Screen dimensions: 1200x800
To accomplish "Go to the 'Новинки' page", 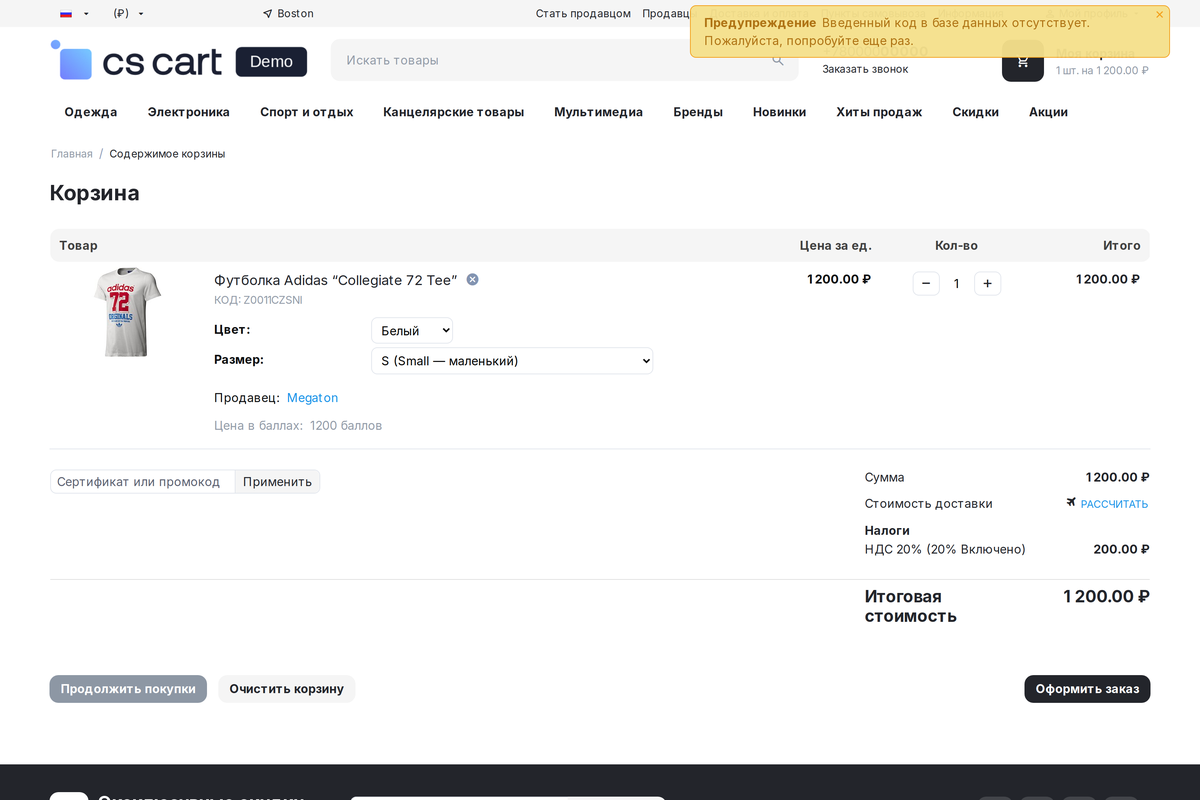I will [x=780, y=112].
